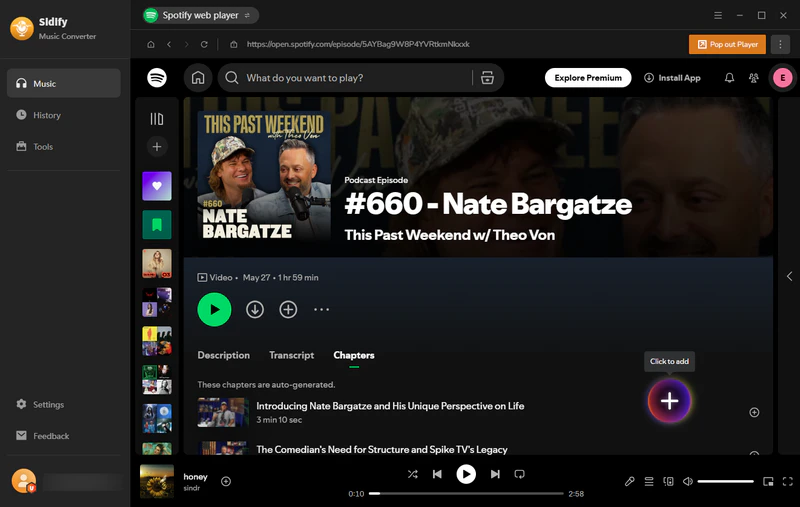Open the play queue
Viewport: 800px width, 507px height.
[648, 481]
